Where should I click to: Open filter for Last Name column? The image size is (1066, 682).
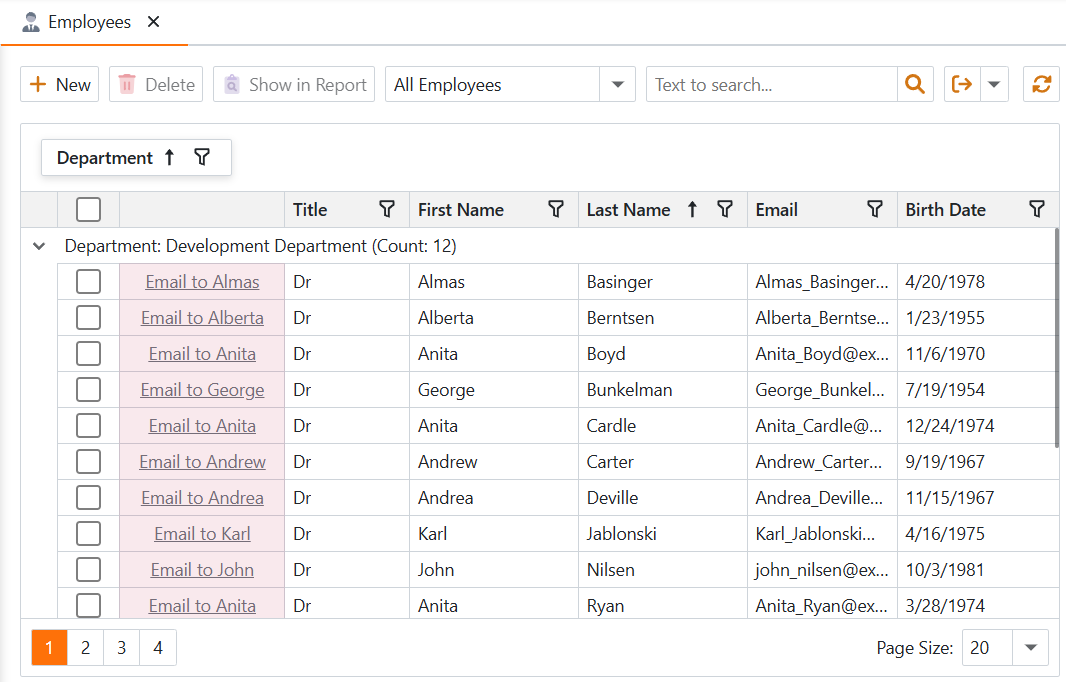(x=725, y=209)
